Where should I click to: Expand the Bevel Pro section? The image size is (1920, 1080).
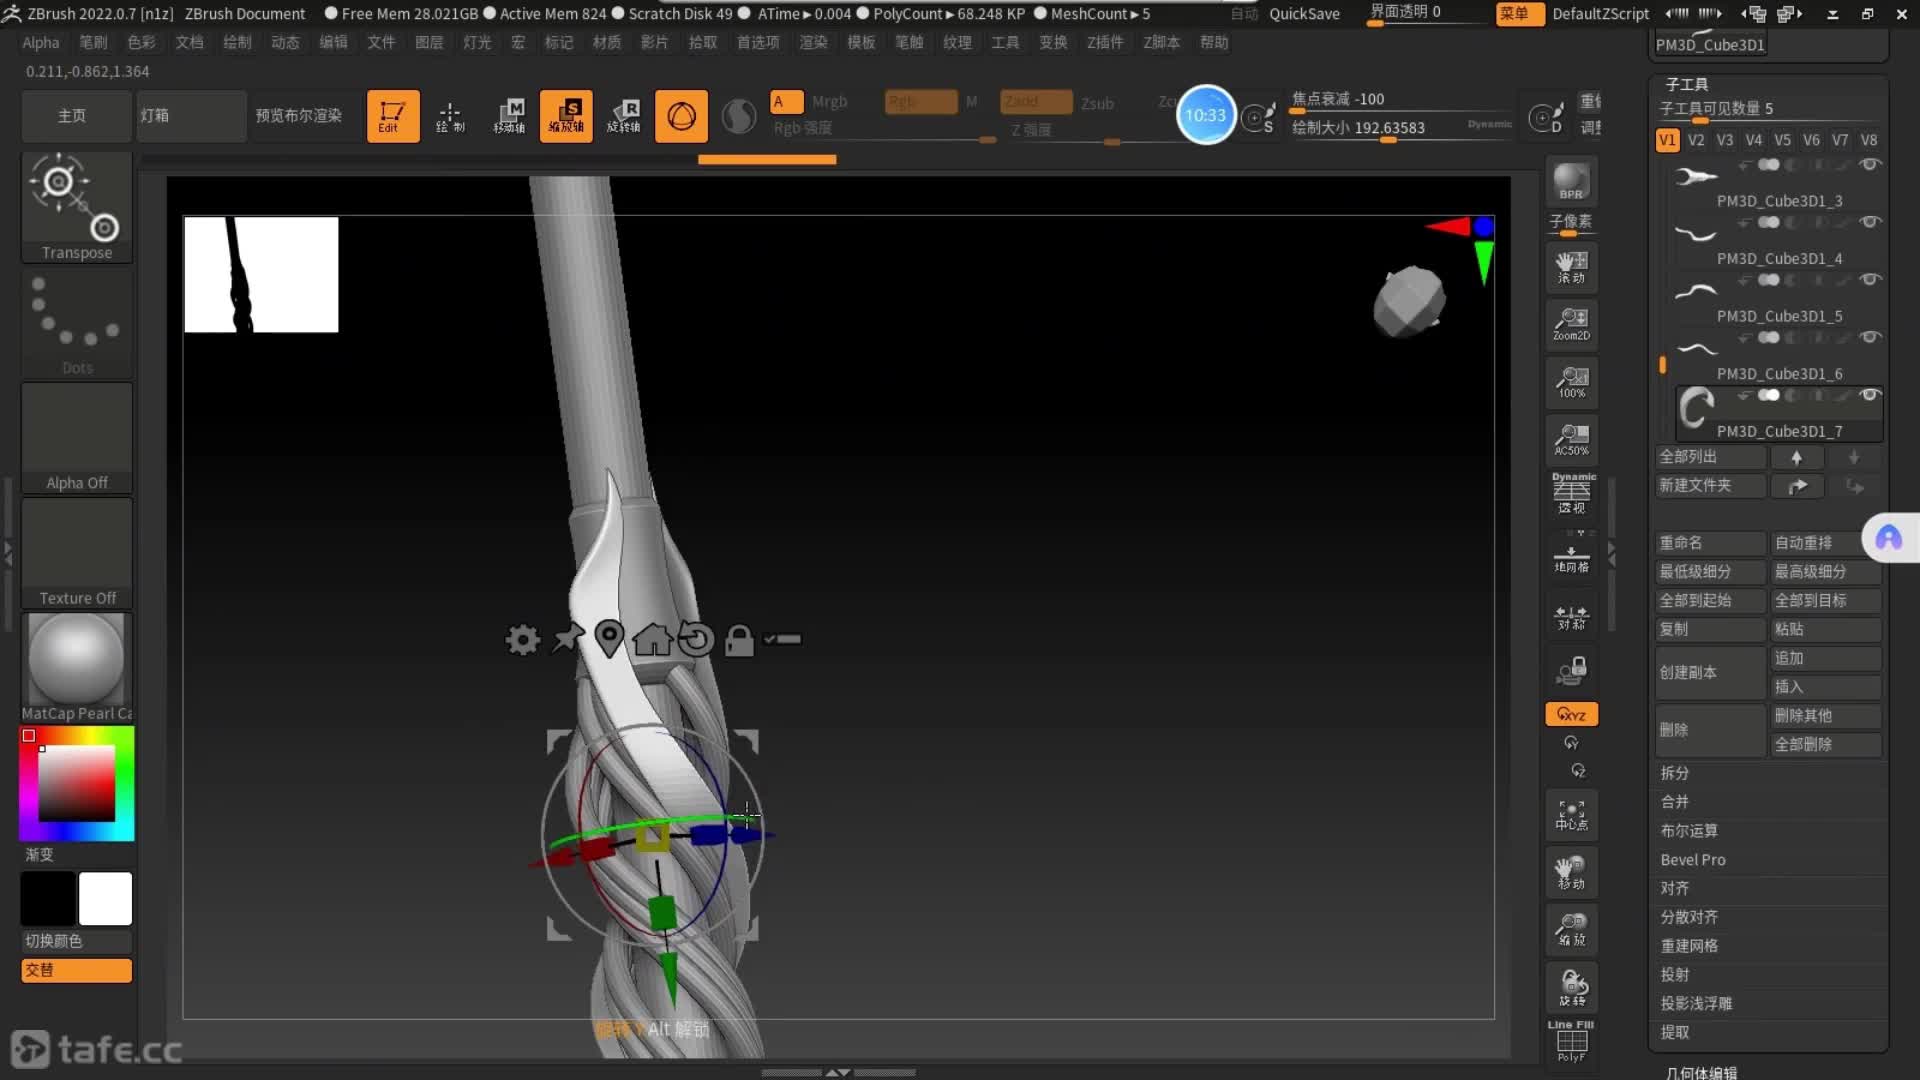pyautogui.click(x=1692, y=860)
